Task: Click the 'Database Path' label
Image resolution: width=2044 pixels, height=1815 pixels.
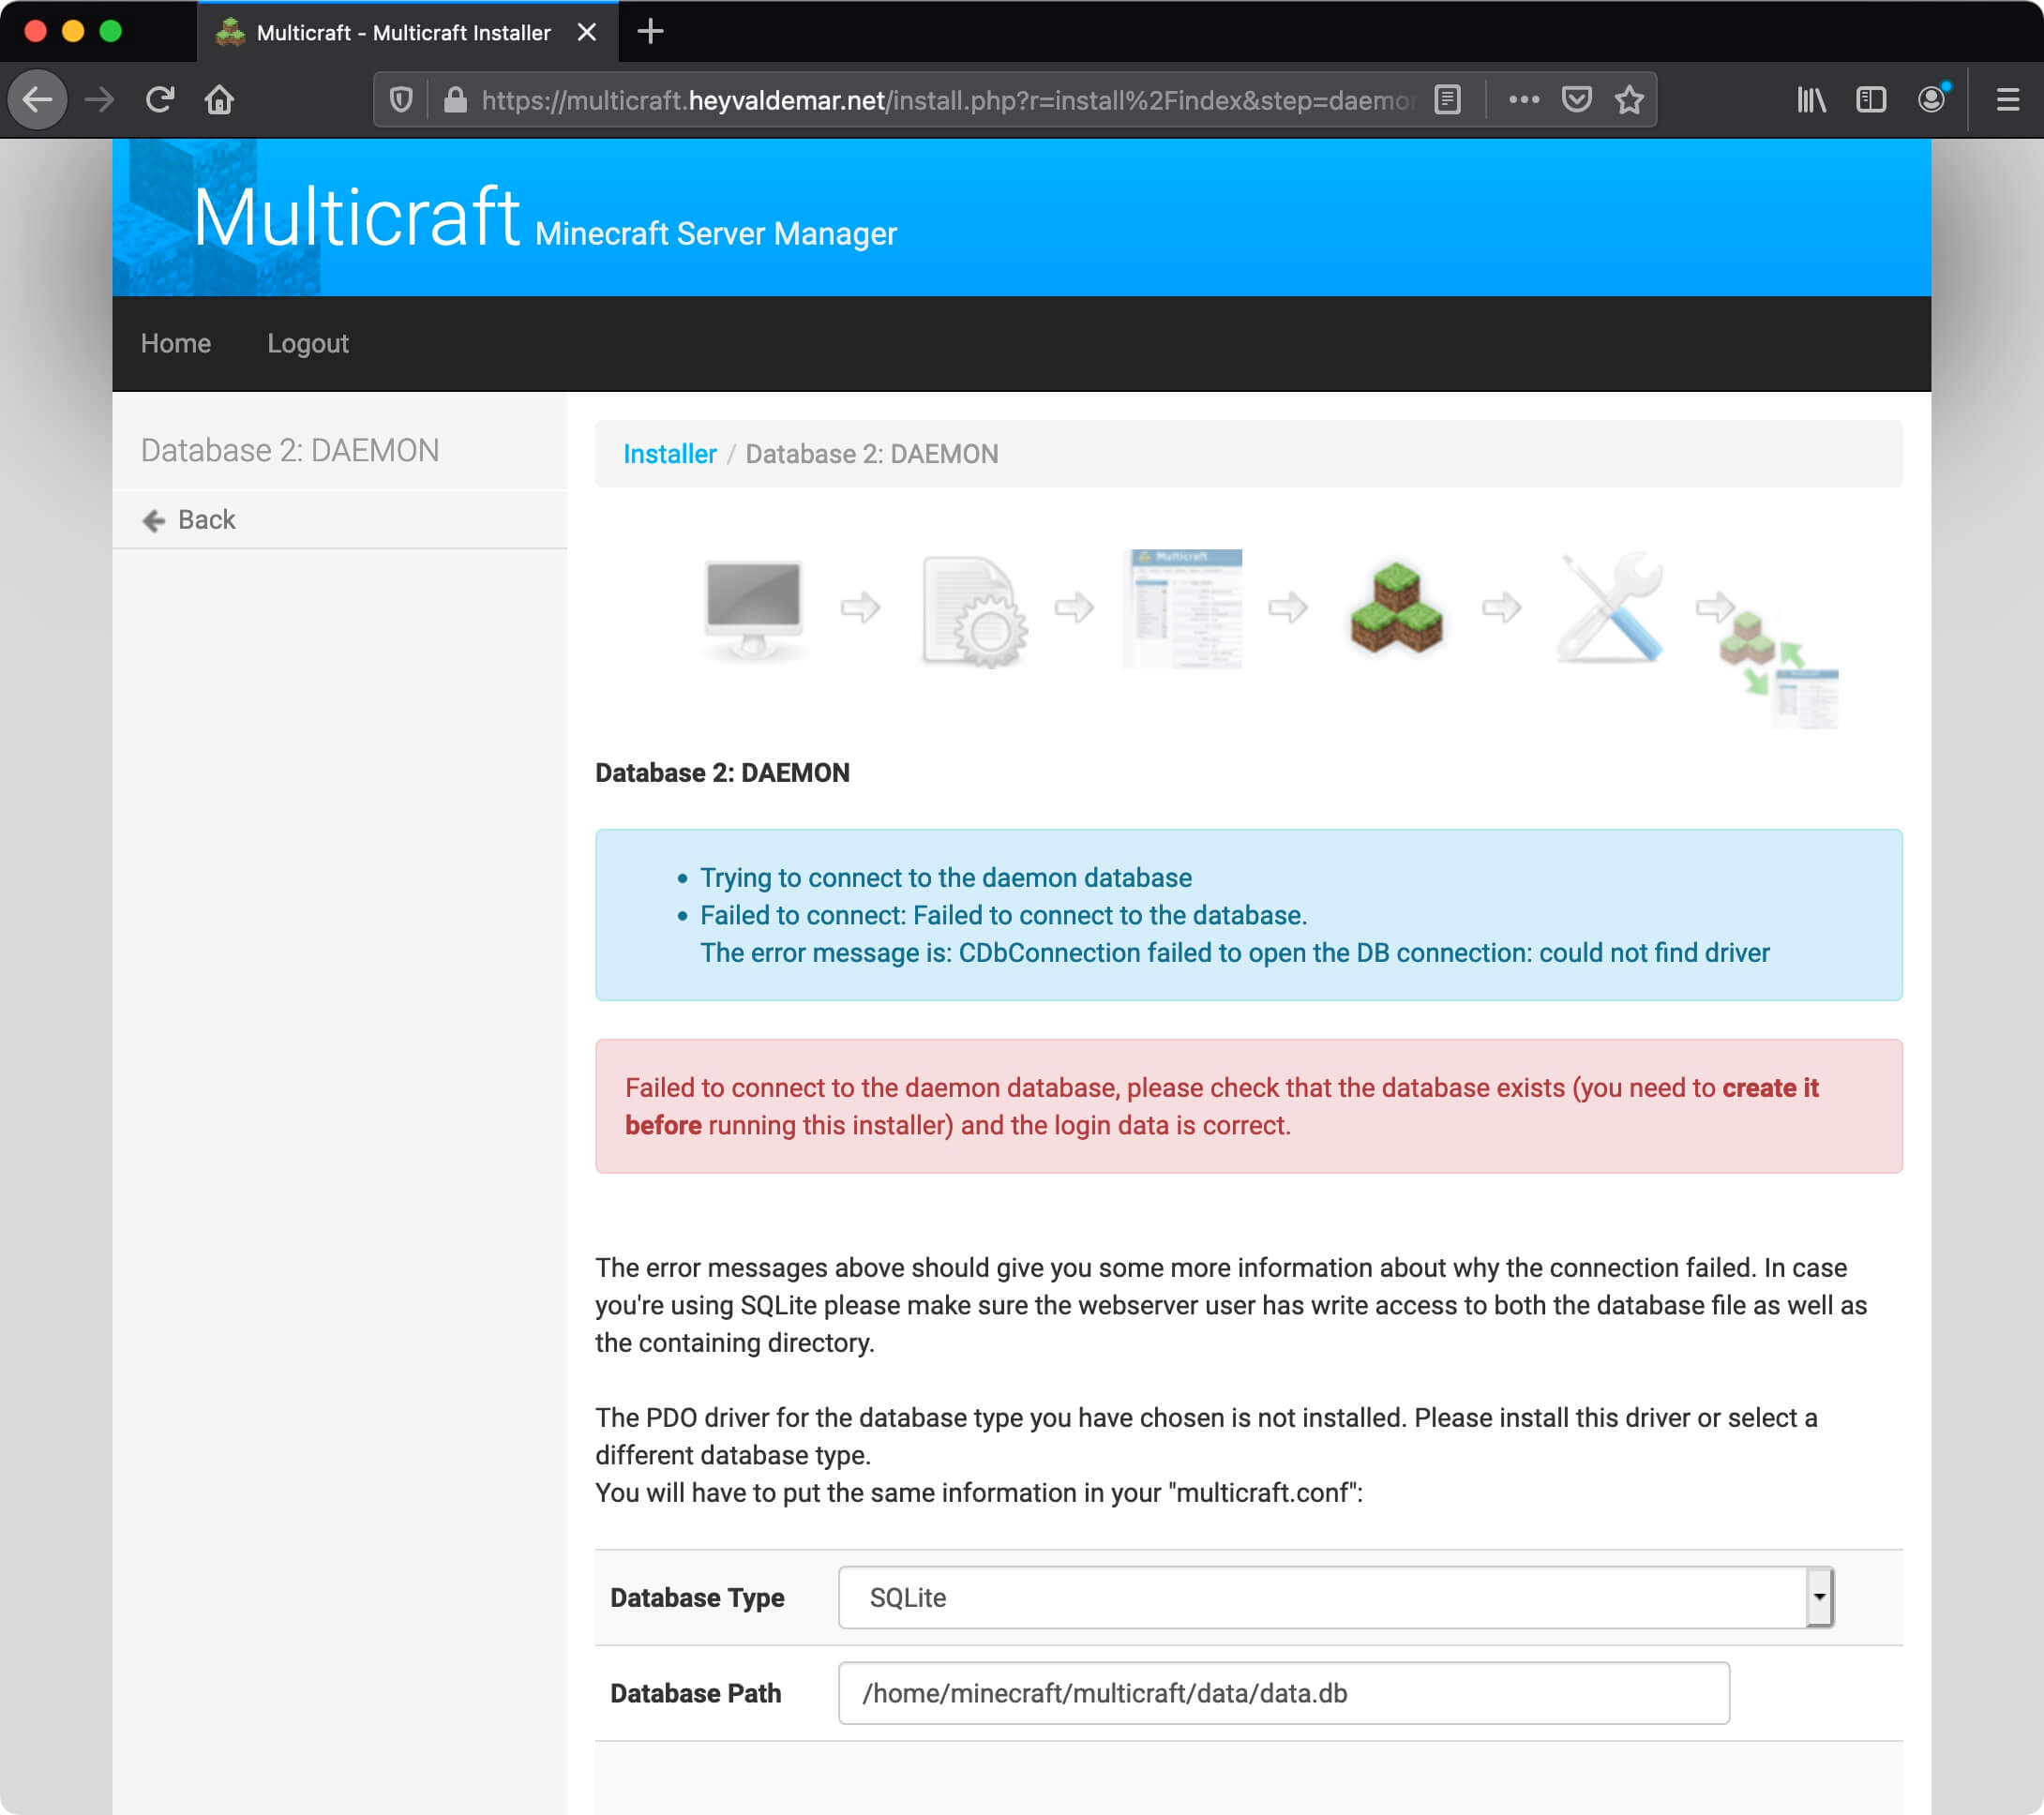Action: 696,1693
